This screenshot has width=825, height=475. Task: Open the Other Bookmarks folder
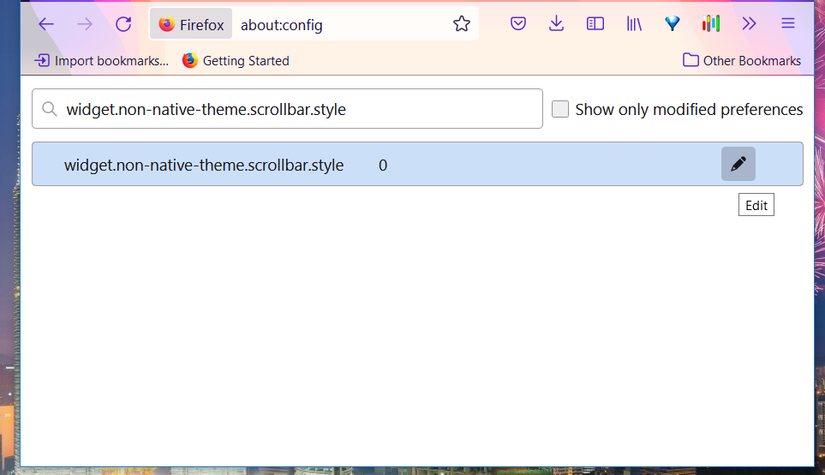tap(741, 61)
